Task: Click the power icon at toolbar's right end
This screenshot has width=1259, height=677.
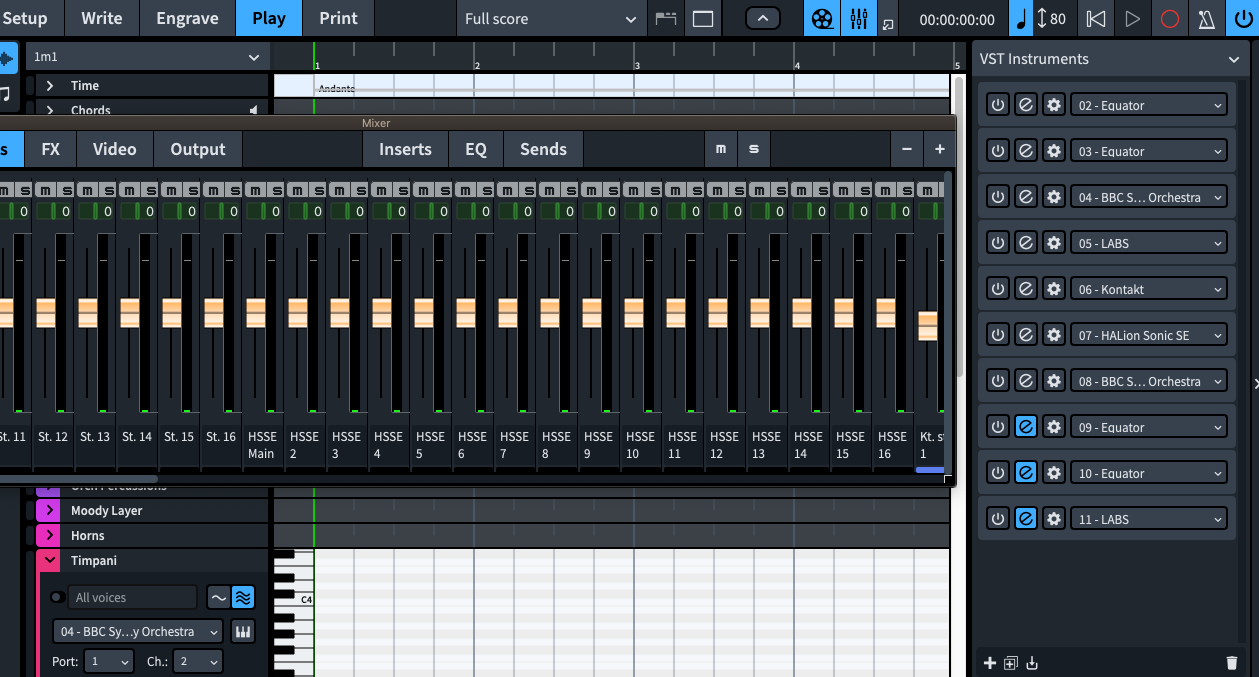Action: click(x=1243, y=19)
